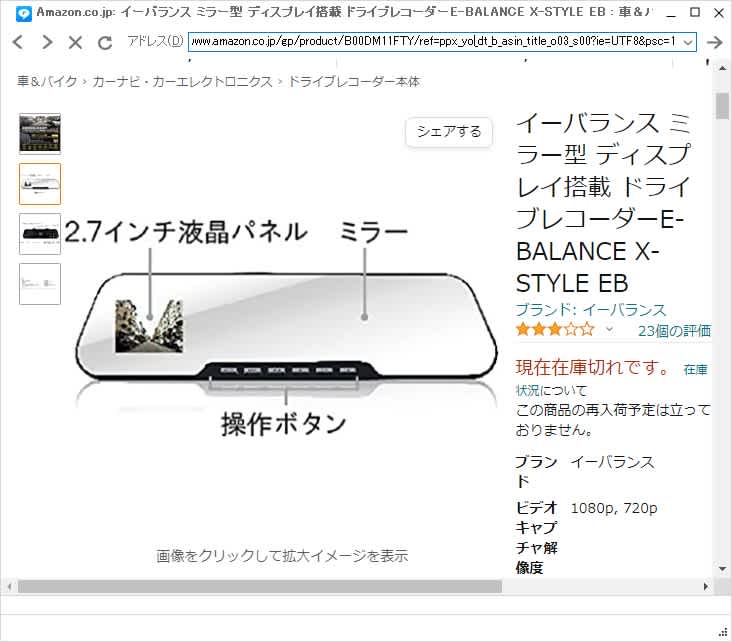Expand the rating breakdown chevron
Screen dimensions: 732x642
pyautogui.click(x=609, y=330)
